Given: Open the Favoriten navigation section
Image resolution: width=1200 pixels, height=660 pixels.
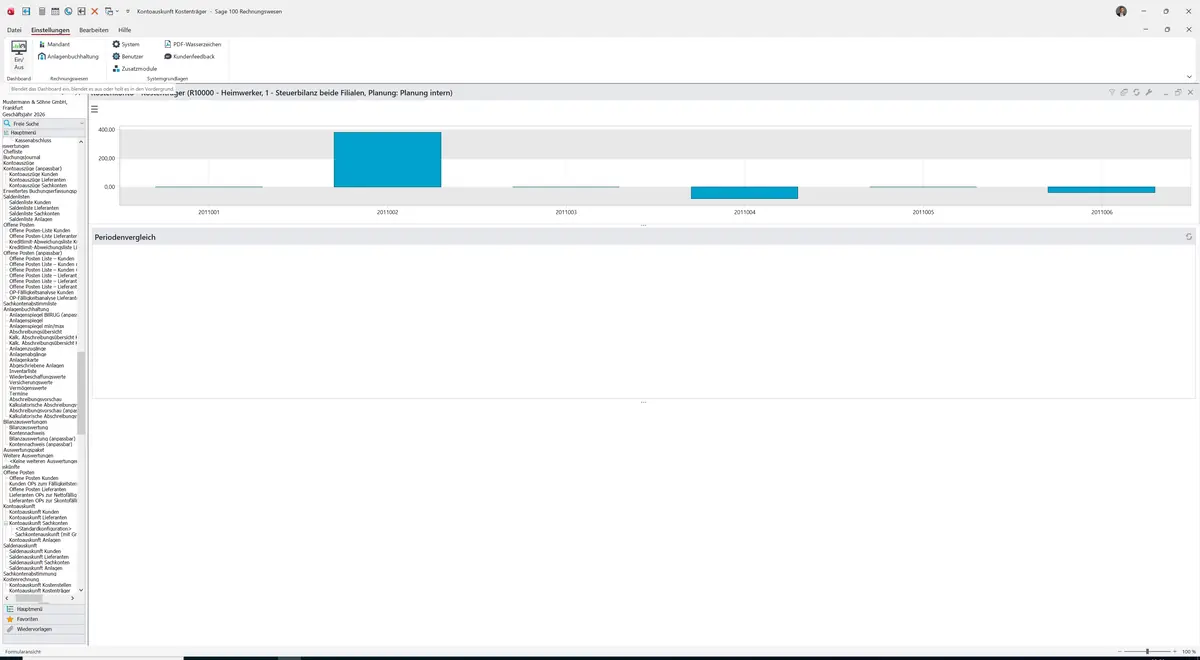Looking at the screenshot, I should [x=44, y=619].
